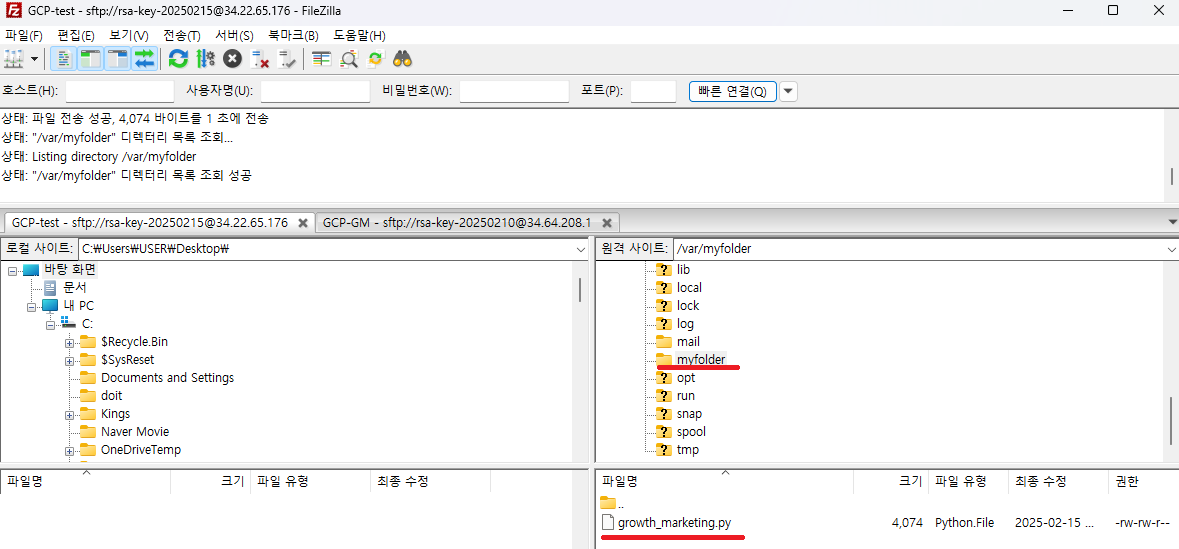Search remote files with binoculars icon
The height and width of the screenshot is (549, 1179).
tap(403, 59)
